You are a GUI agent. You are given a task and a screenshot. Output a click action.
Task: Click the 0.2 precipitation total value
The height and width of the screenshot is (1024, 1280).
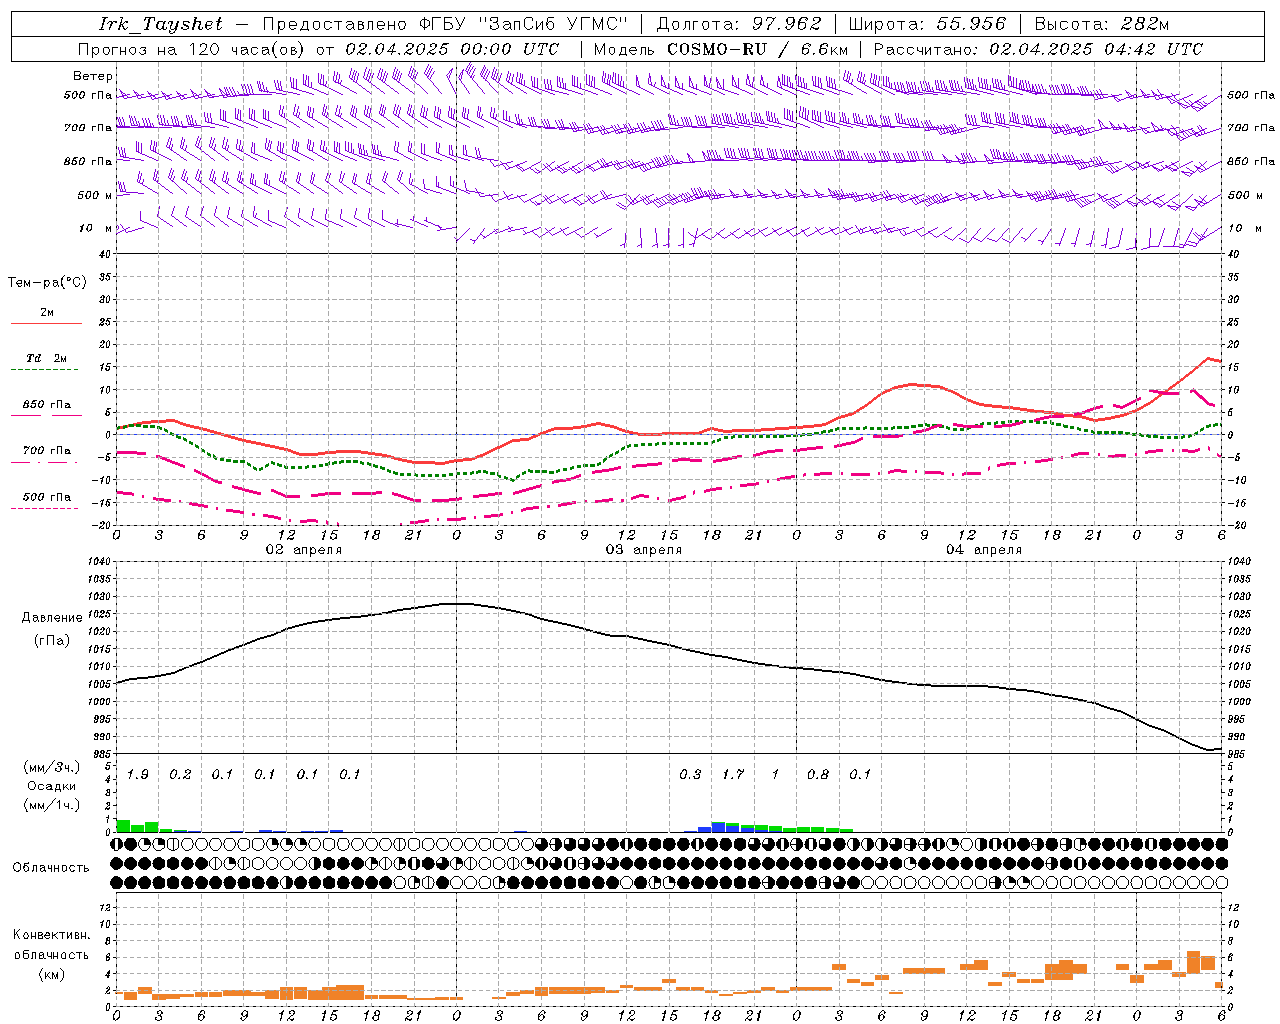tap(180, 774)
